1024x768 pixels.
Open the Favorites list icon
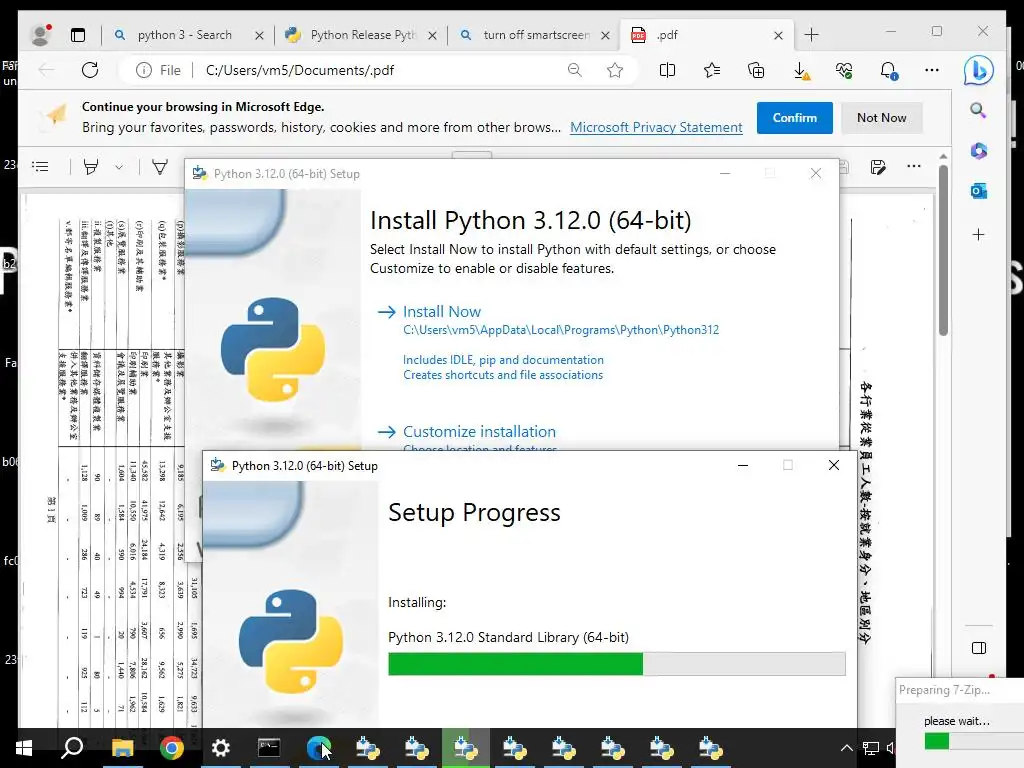(712, 70)
